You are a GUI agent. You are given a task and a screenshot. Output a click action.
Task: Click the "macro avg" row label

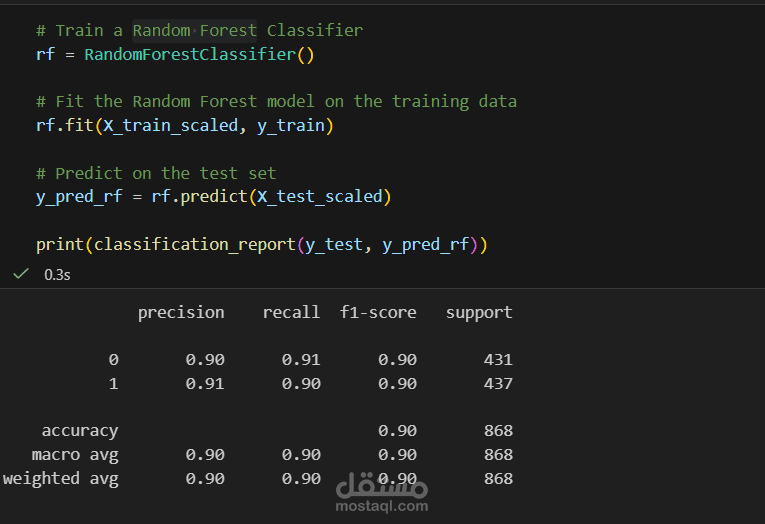click(x=75, y=455)
